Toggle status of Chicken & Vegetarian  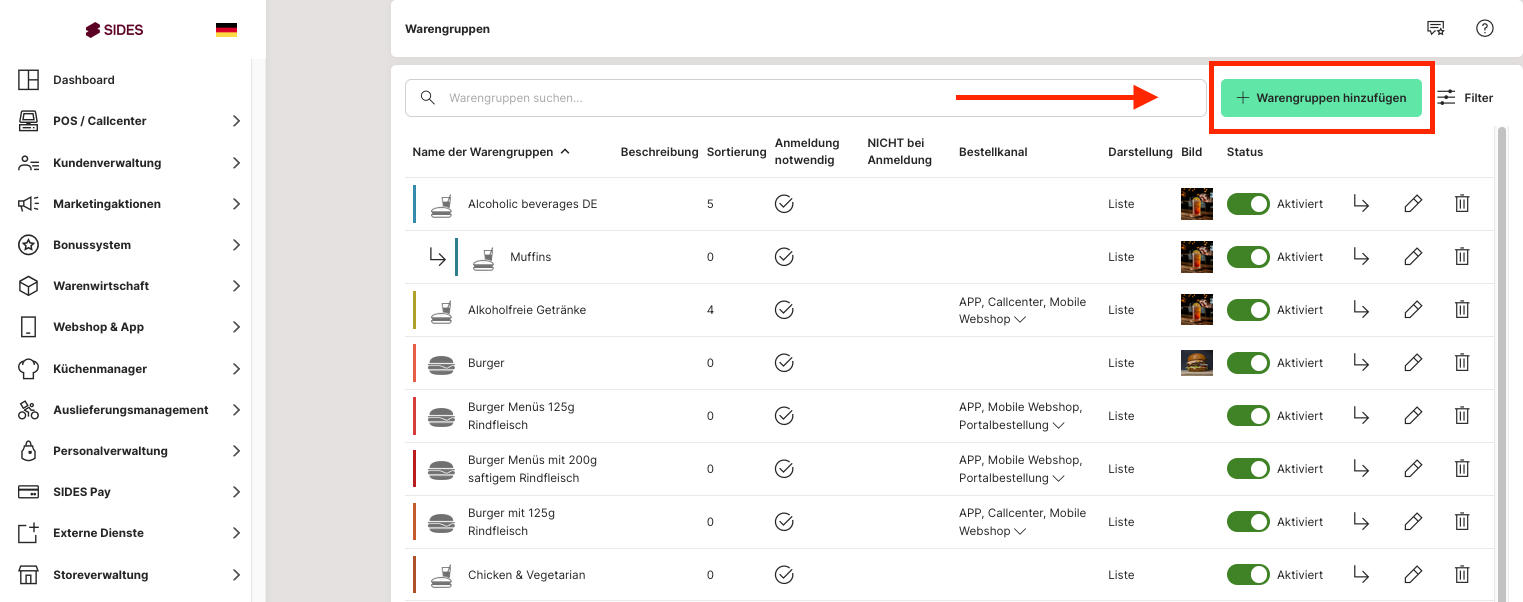(x=1248, y=574)
